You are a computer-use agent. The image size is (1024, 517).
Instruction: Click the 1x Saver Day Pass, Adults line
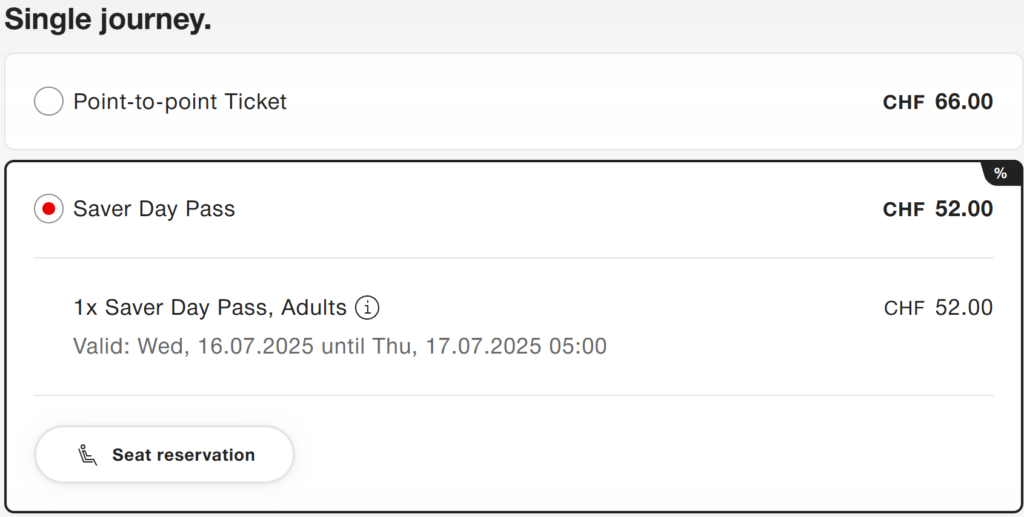(x=210, y=307)
